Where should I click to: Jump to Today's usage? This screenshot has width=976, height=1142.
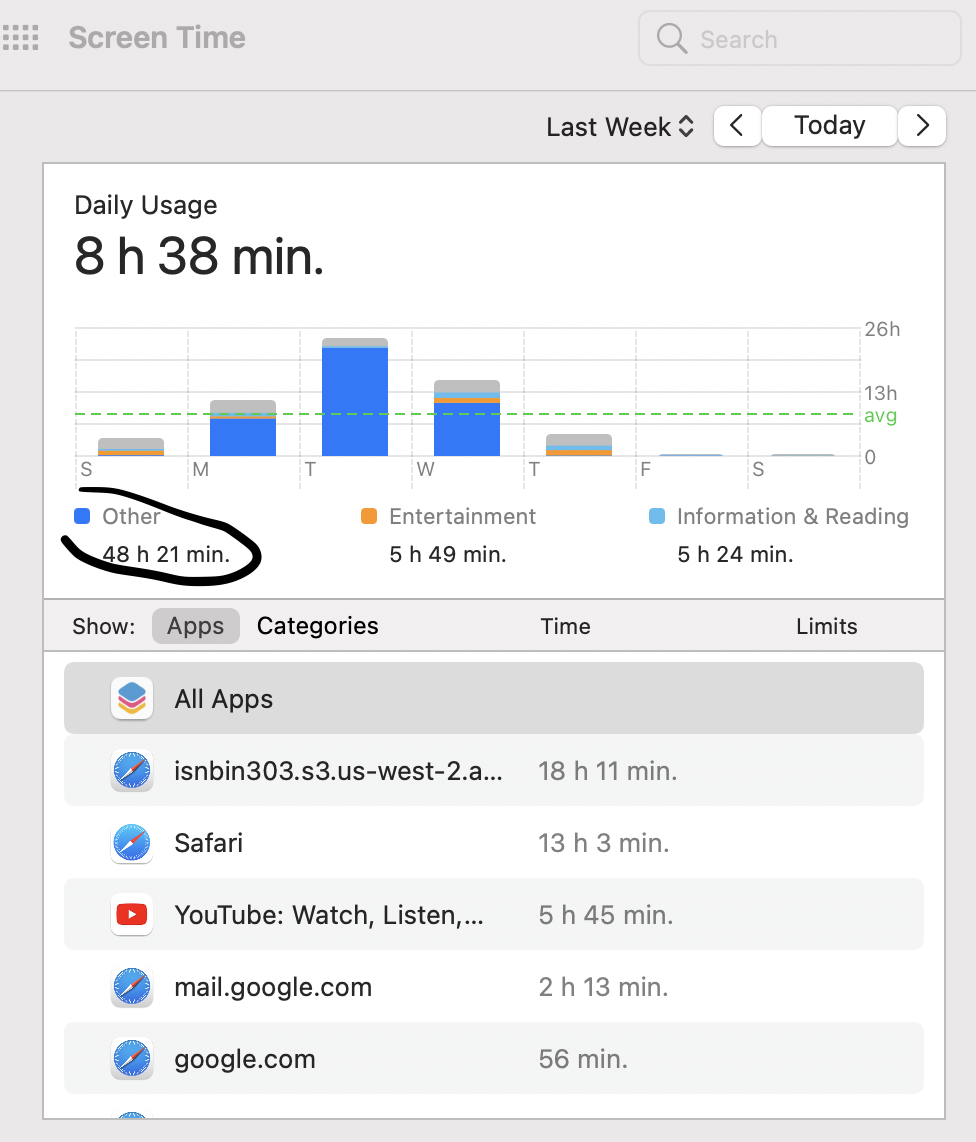click(830, 125)
